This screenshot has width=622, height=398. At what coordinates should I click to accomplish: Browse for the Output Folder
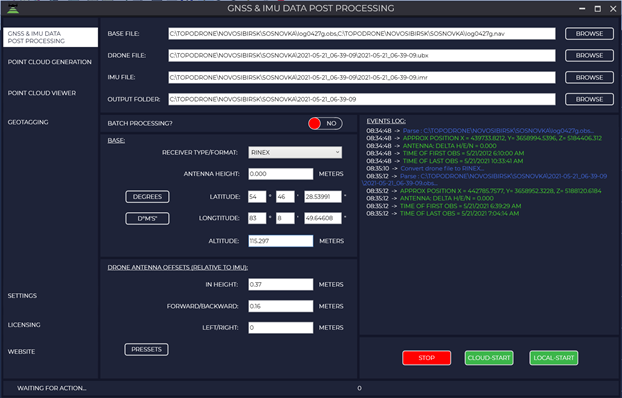589,99
